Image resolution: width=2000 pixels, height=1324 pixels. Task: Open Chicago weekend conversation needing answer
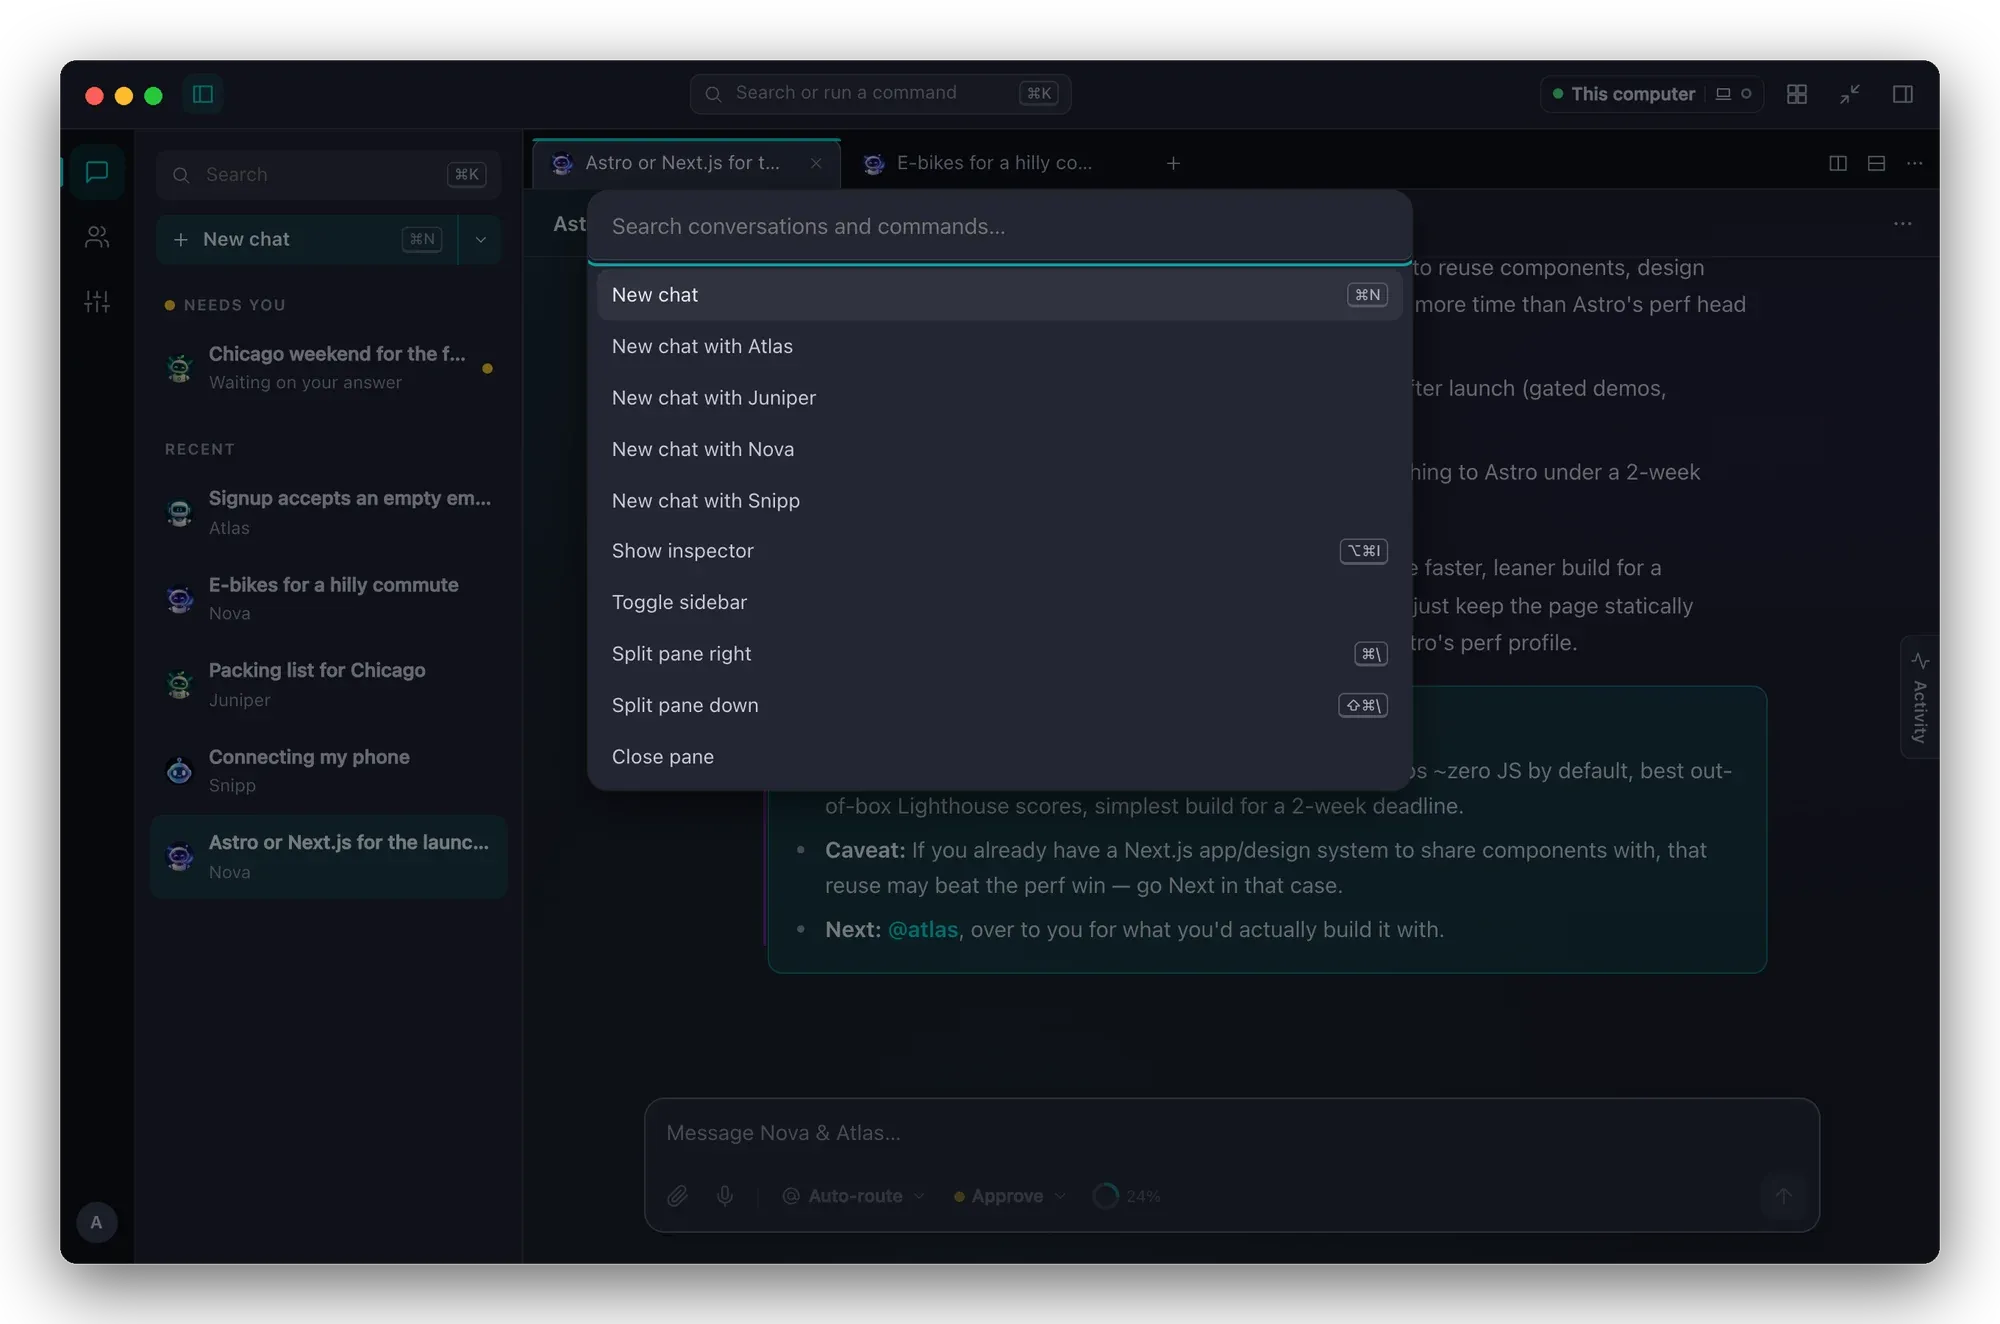tap(328, 368)
